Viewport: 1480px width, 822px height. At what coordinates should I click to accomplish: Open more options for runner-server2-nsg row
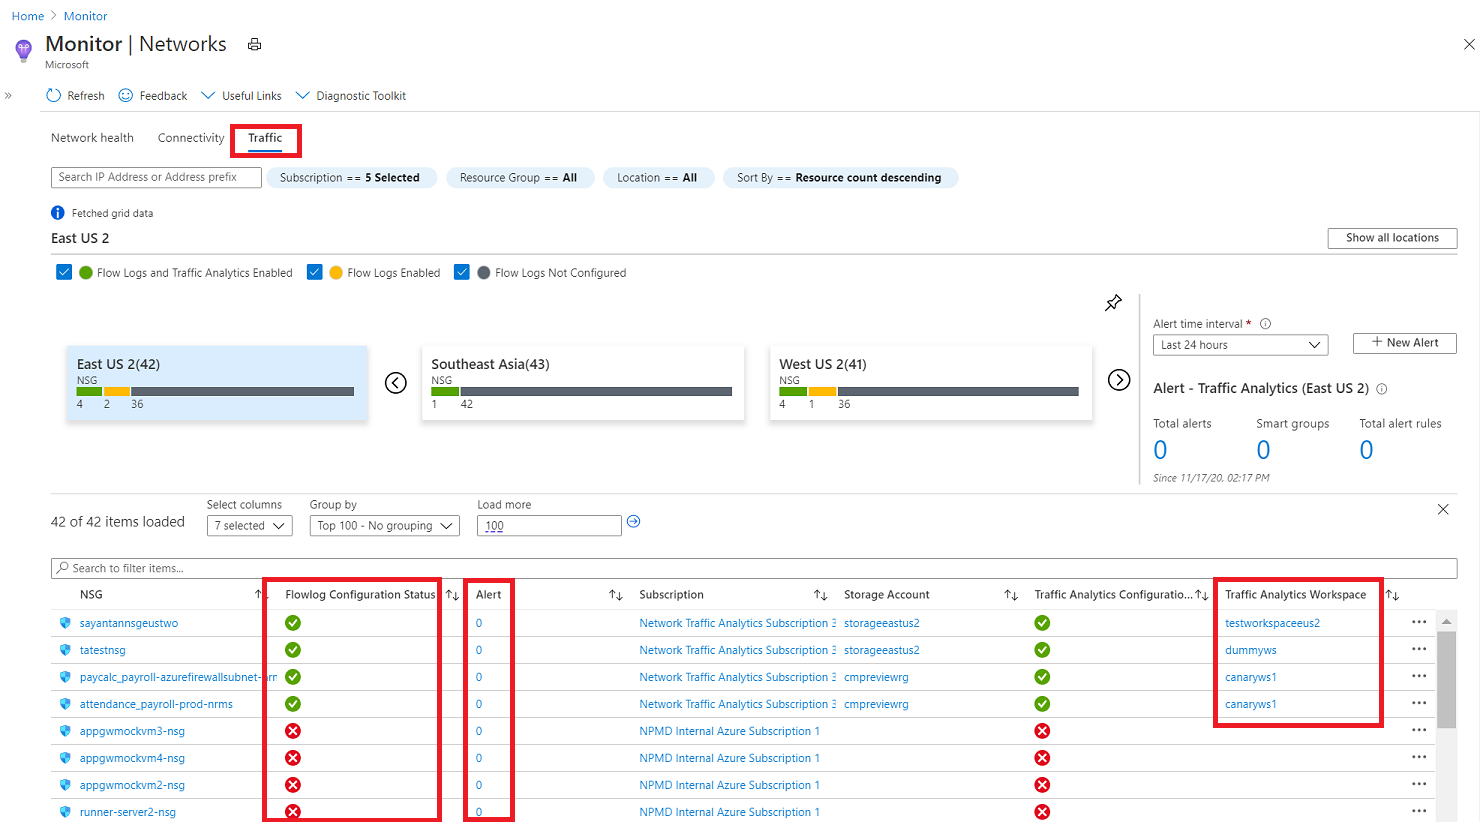tap(1419, 811)
